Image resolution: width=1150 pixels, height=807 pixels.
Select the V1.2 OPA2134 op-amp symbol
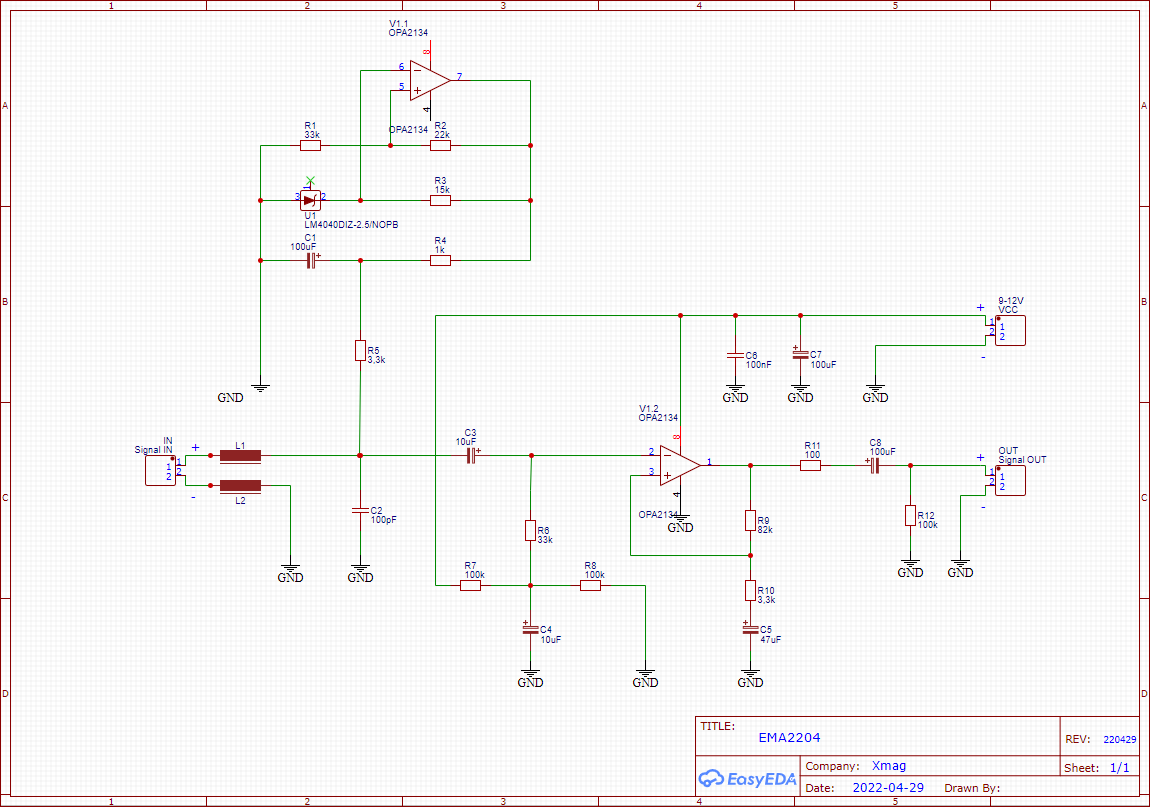click(680, 465)
